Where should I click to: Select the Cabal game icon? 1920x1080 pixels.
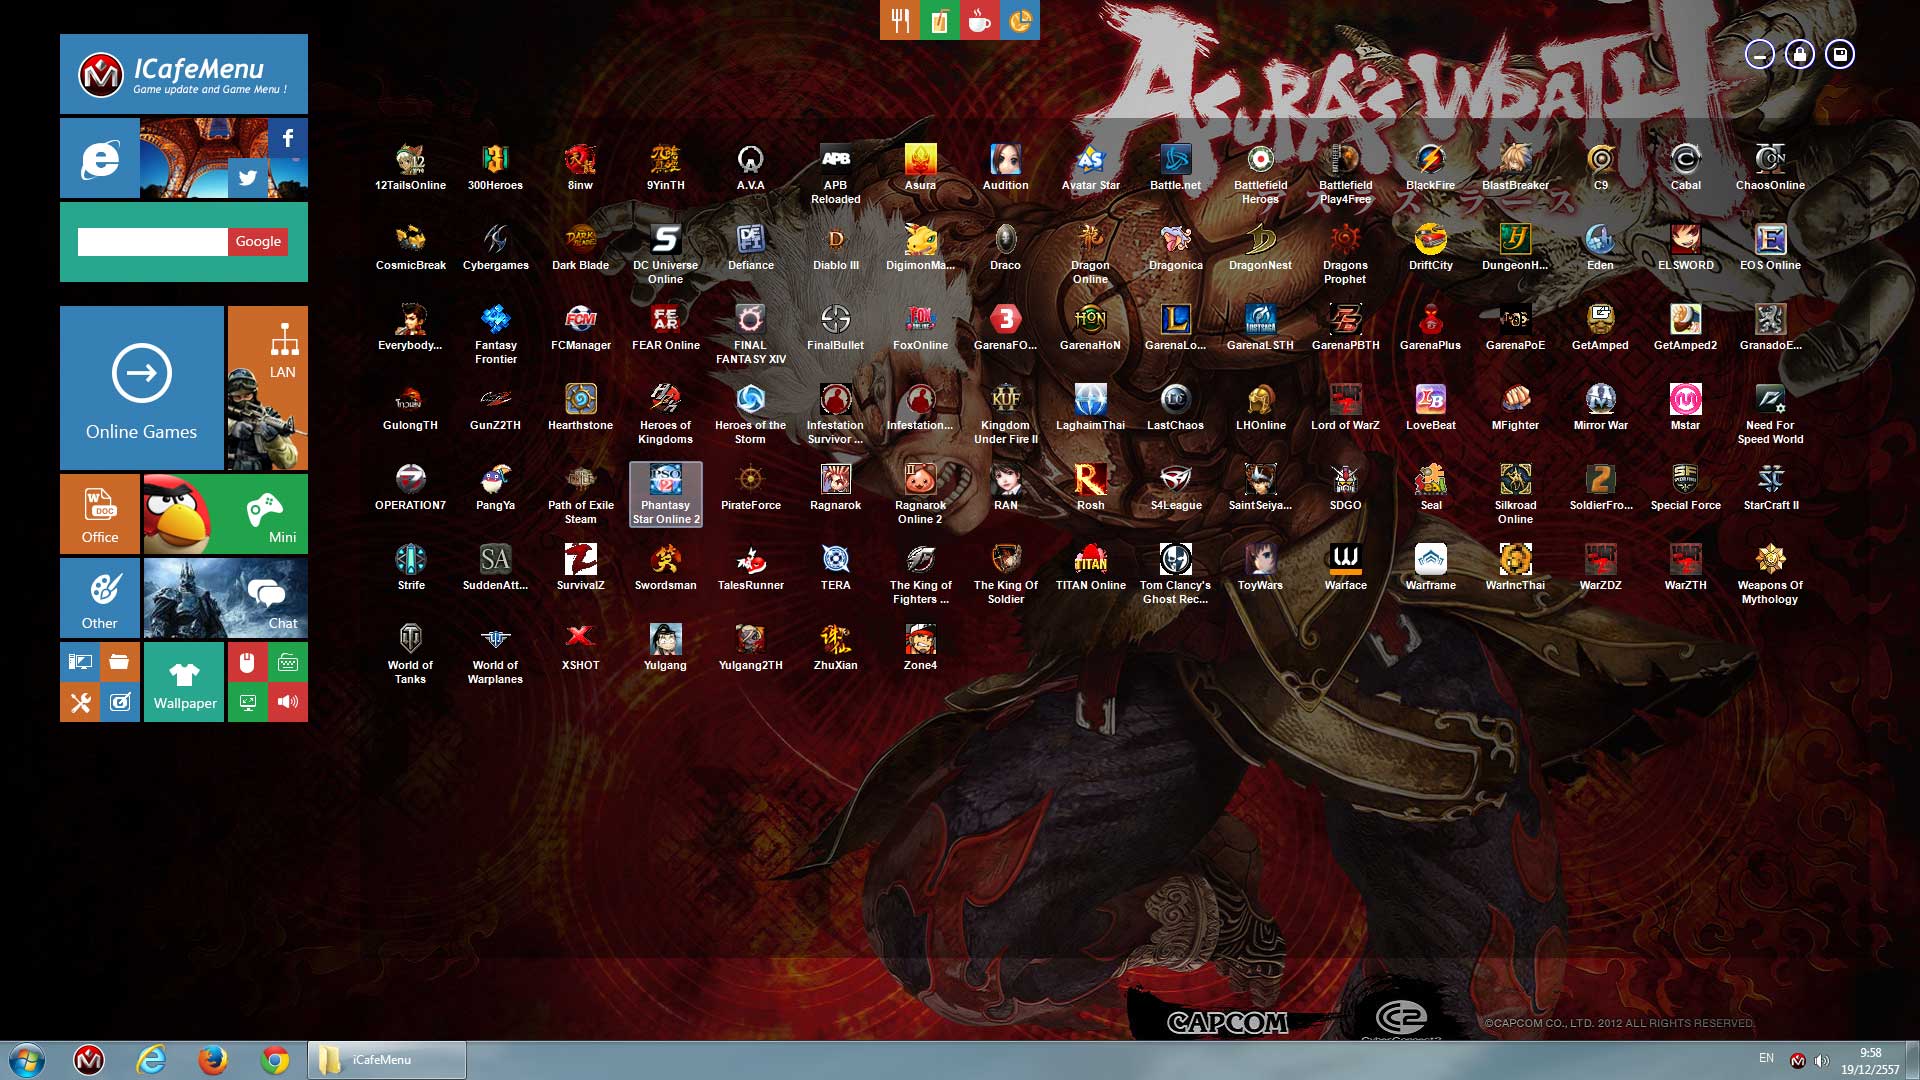[1685, 167]
